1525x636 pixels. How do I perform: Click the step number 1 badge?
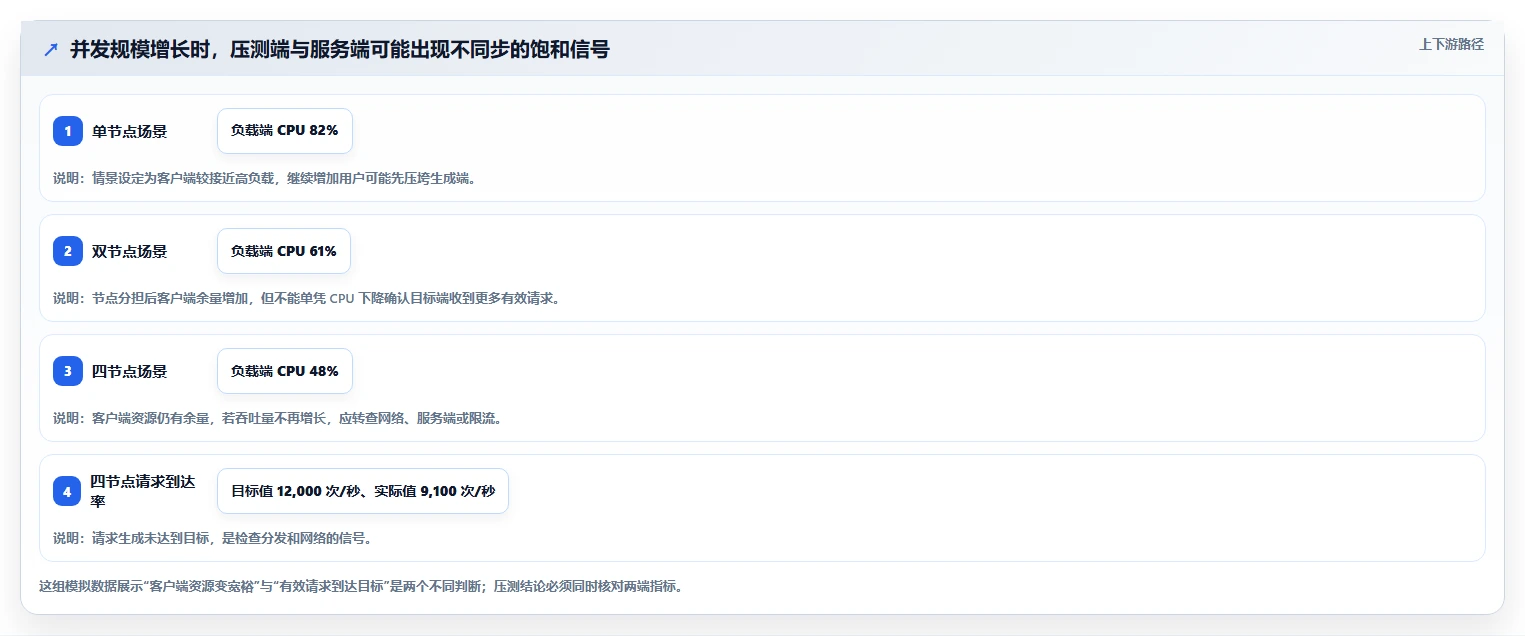[68, 131]
